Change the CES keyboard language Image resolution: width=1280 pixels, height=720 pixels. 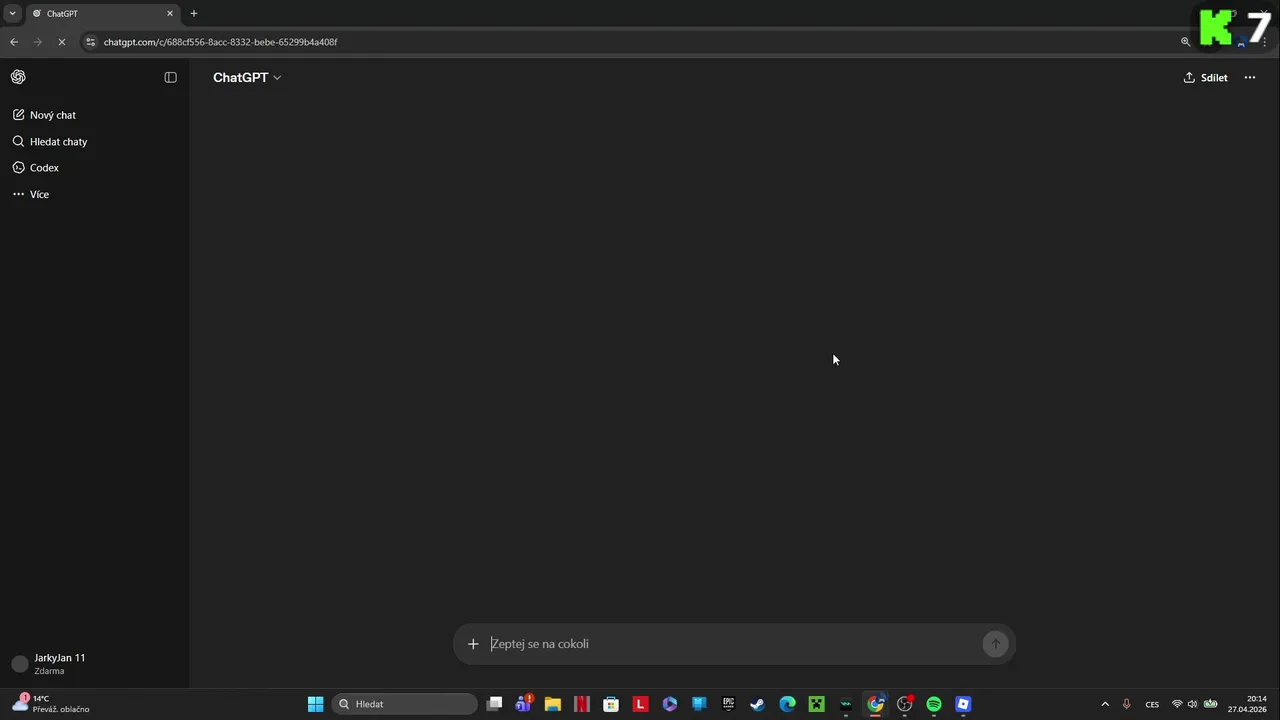click(1152, 704)
